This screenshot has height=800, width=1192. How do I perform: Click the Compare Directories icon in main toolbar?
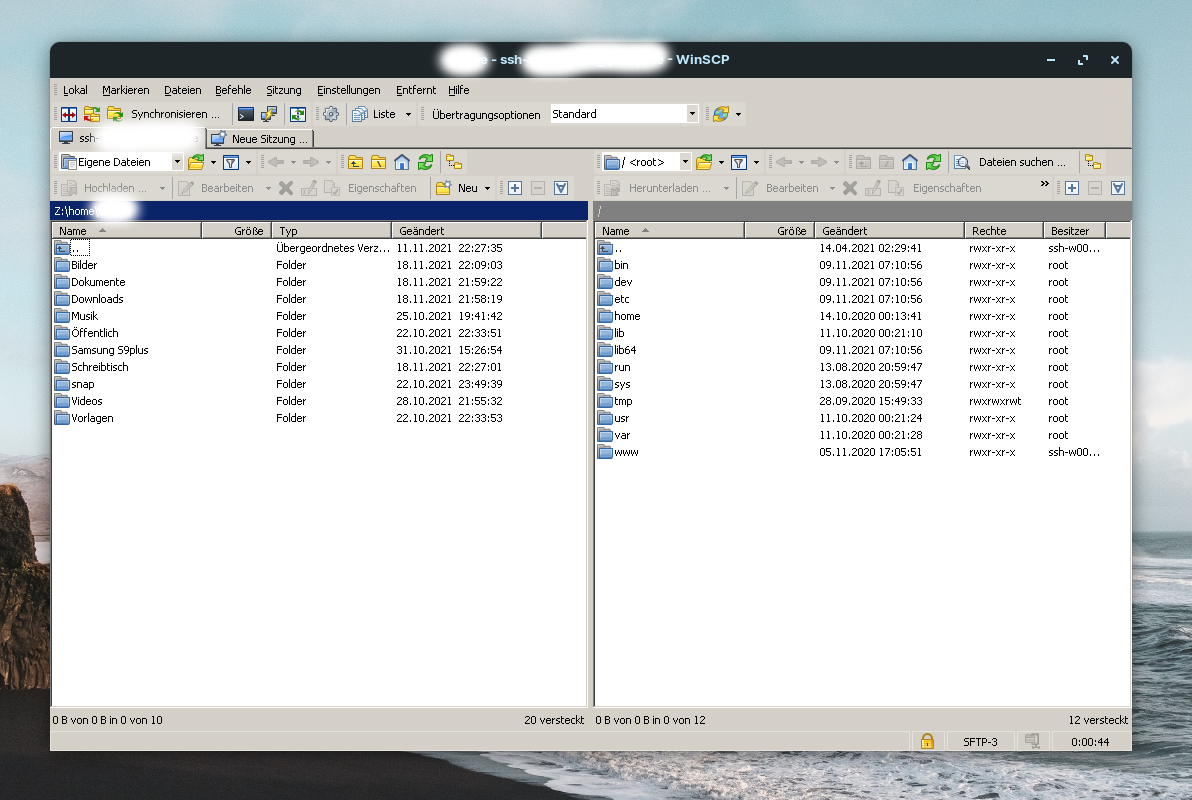pos(69,114)
